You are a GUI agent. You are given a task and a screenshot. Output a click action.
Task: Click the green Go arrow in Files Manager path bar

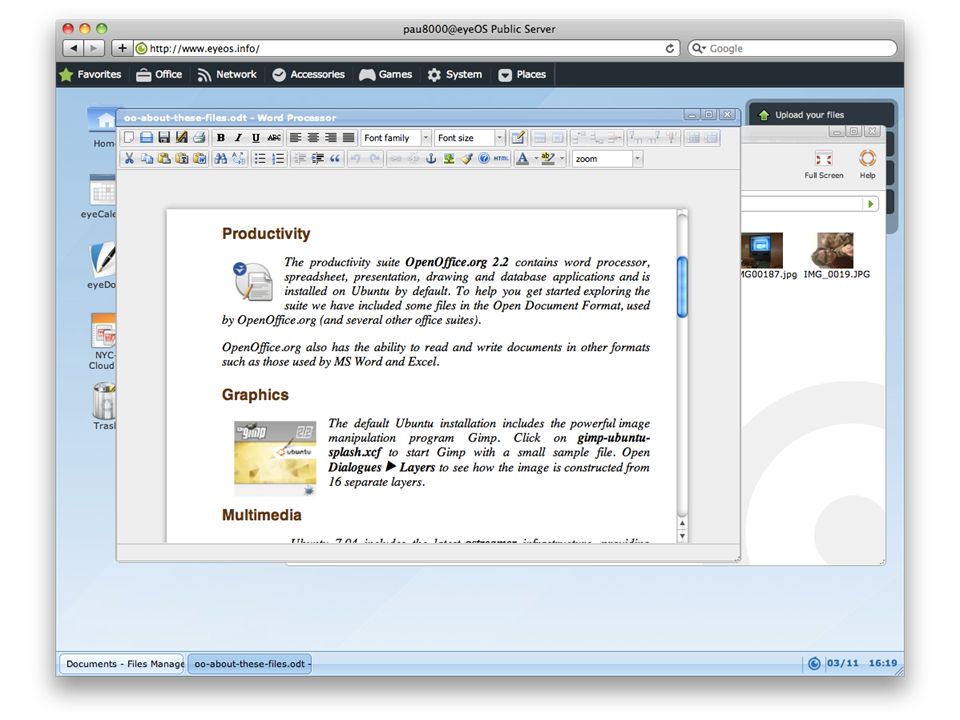tap(871, 204)
